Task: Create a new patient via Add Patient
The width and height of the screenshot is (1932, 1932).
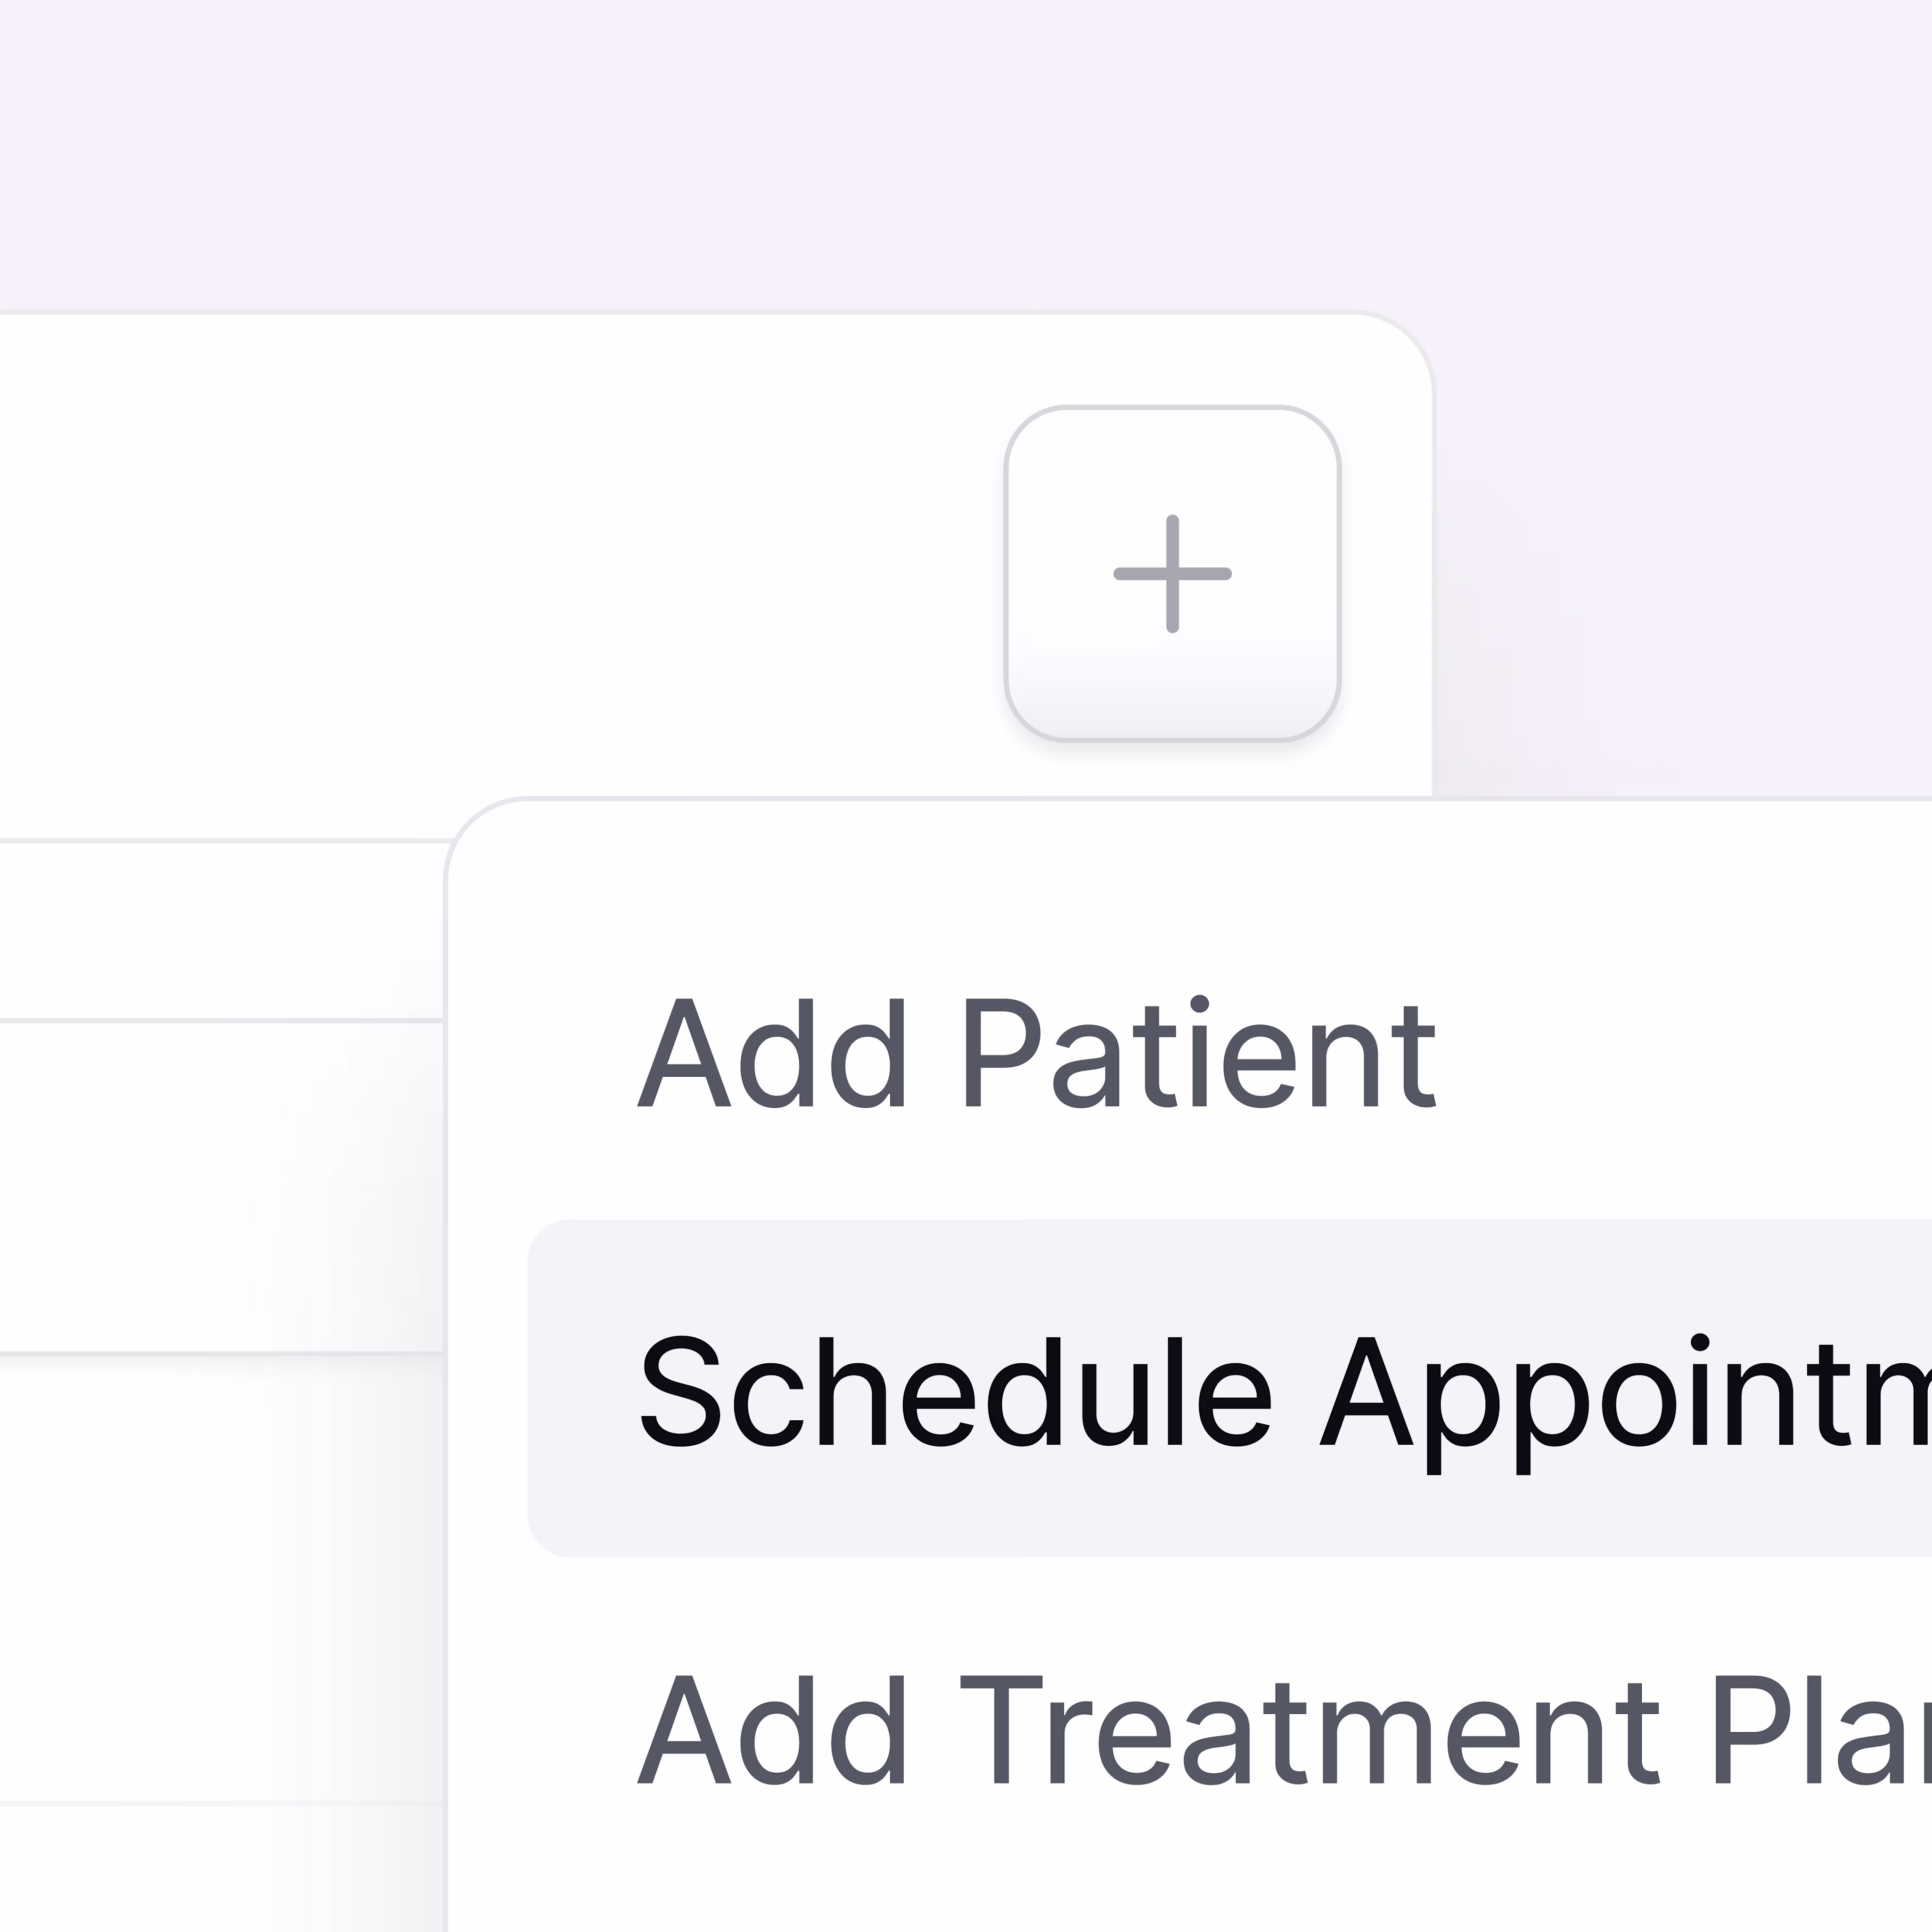Action: (x=1036, y=1054)
